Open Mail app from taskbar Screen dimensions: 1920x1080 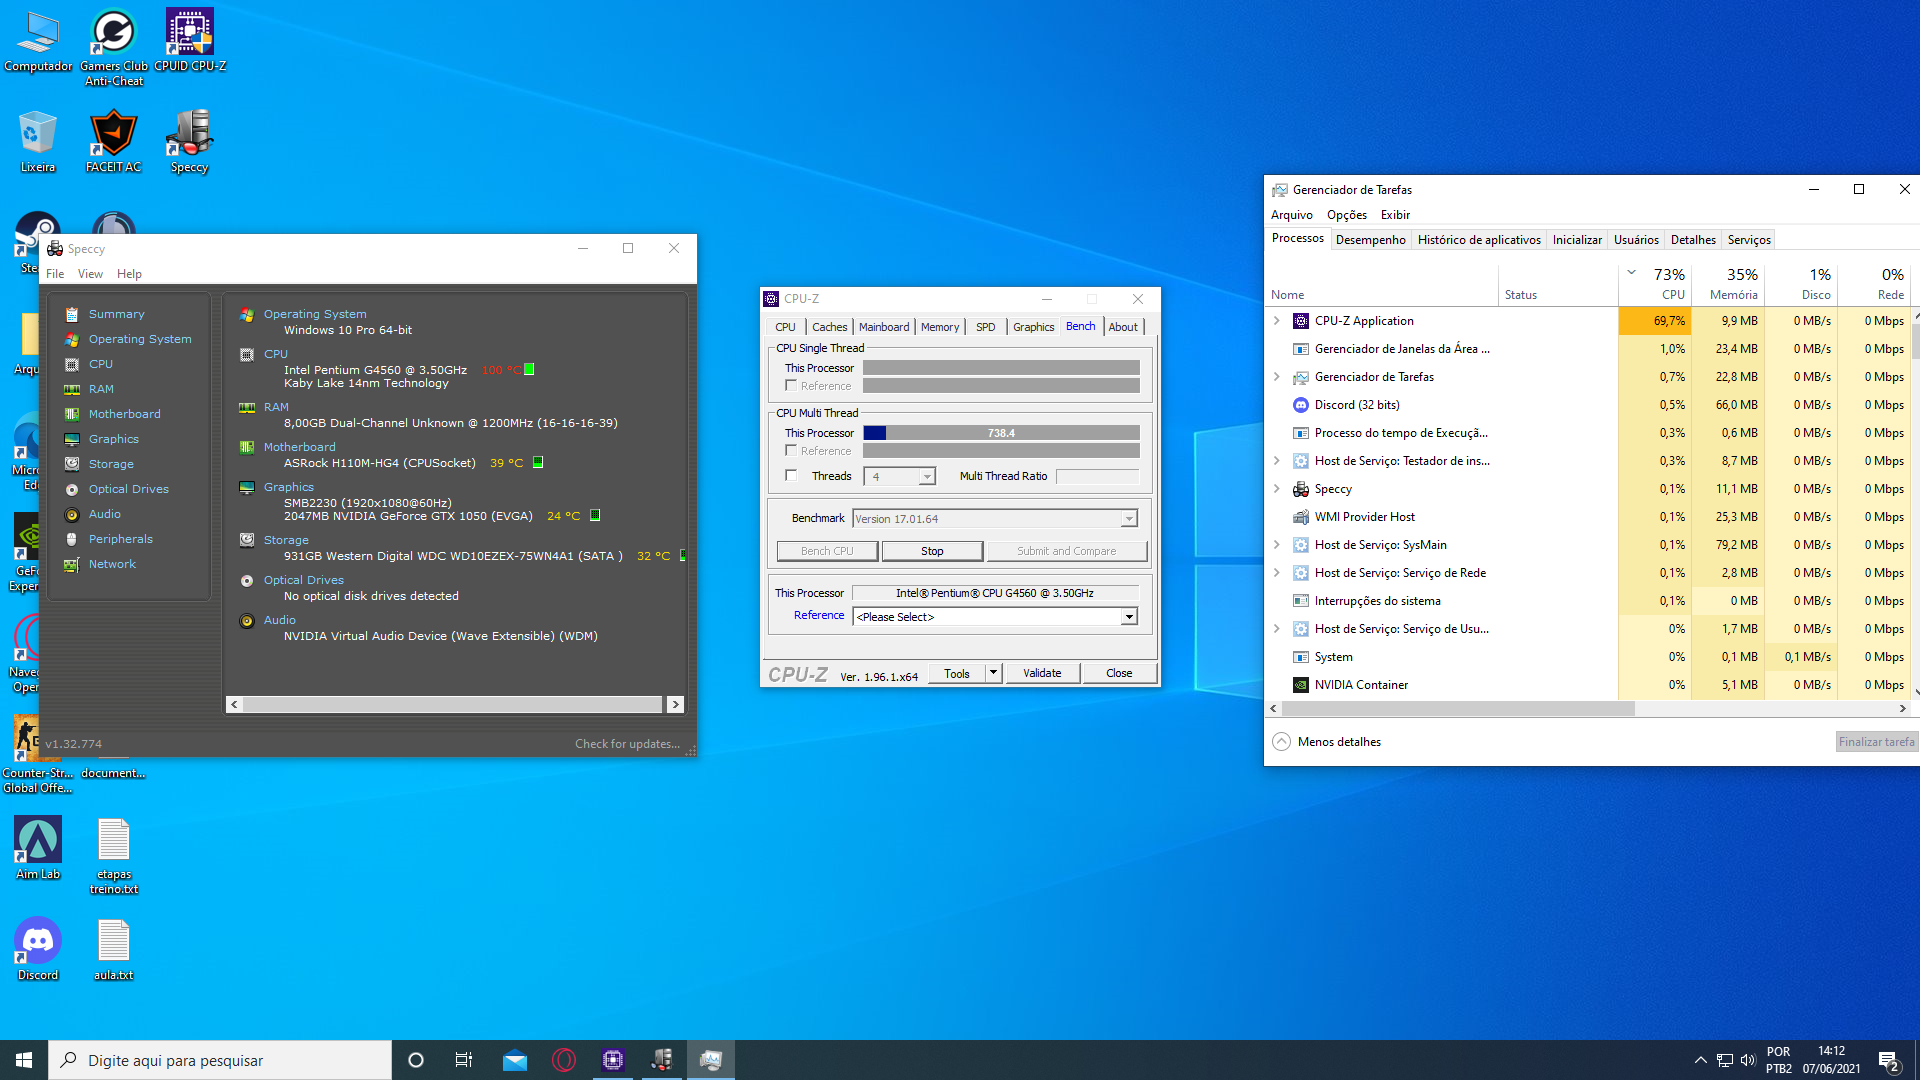click(x=515, y=1060)
